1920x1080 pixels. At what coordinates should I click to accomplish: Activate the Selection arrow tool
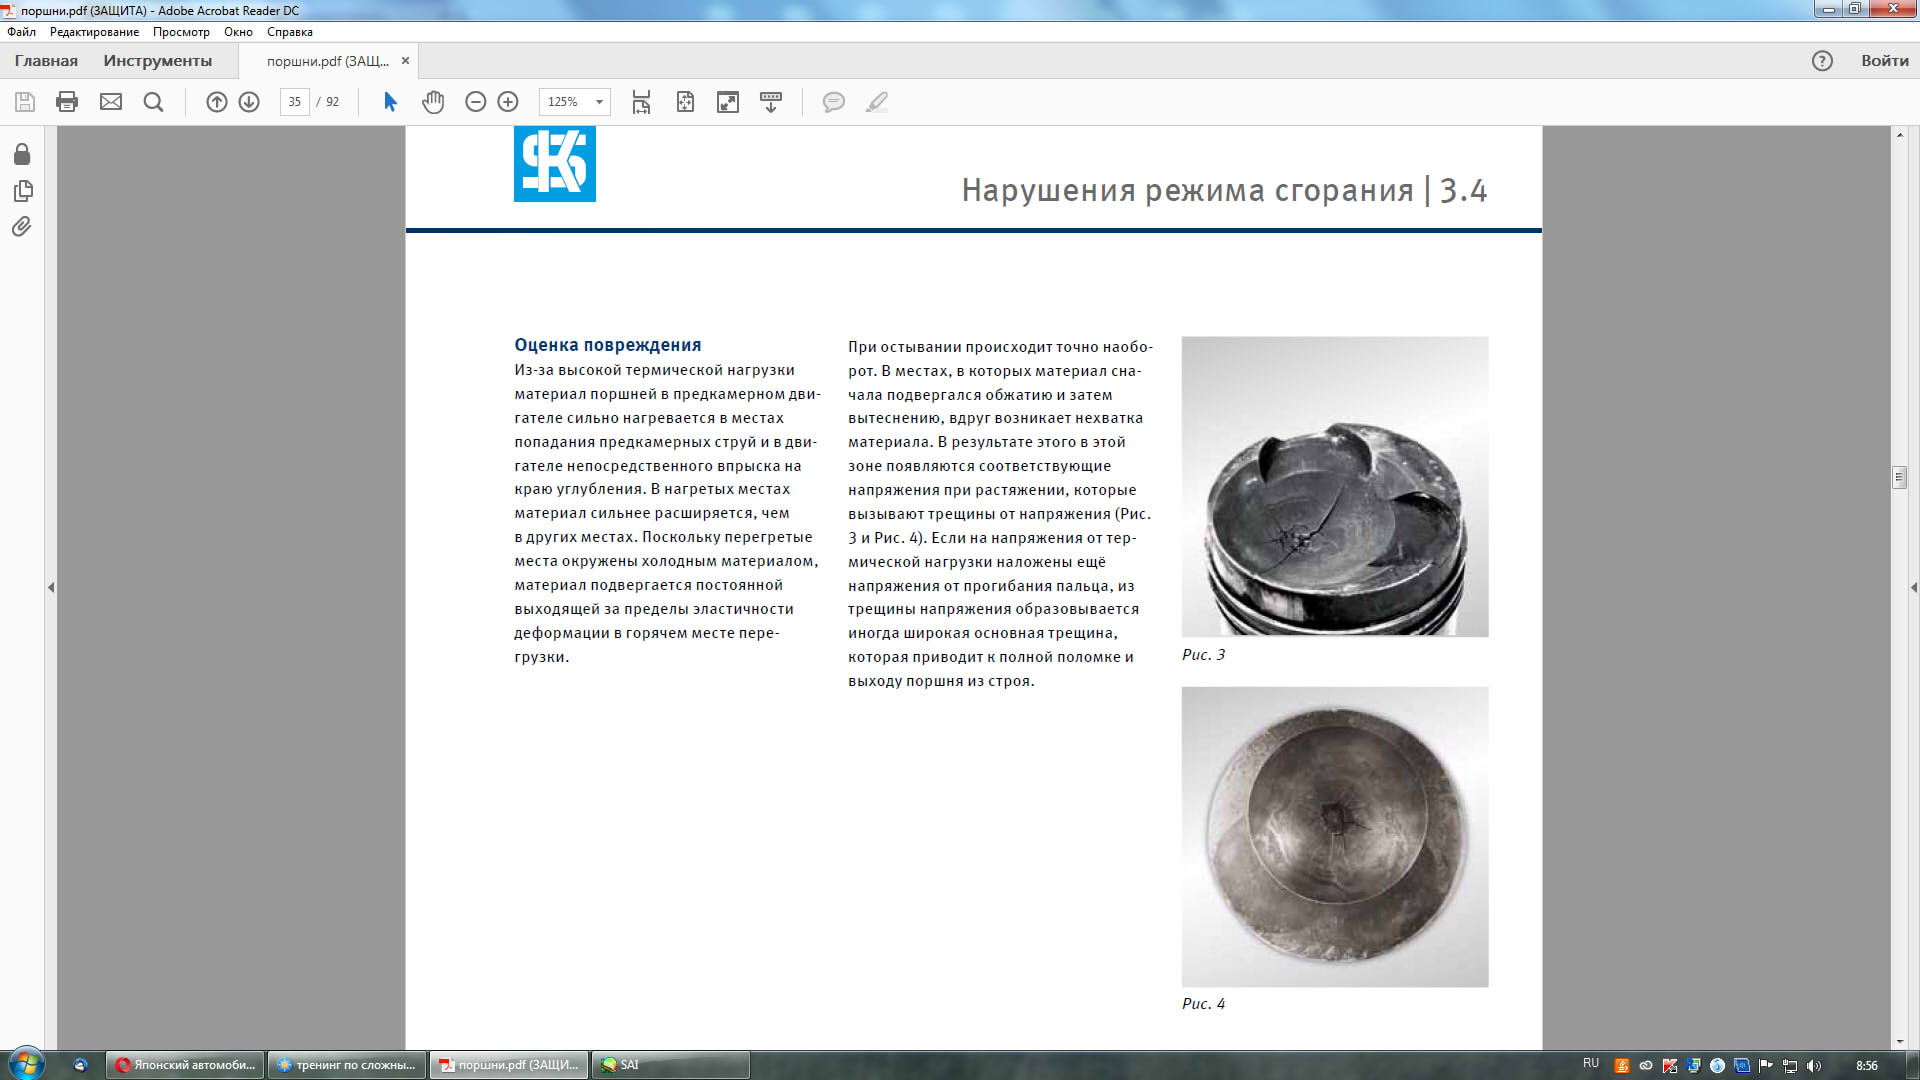point(390,102)
